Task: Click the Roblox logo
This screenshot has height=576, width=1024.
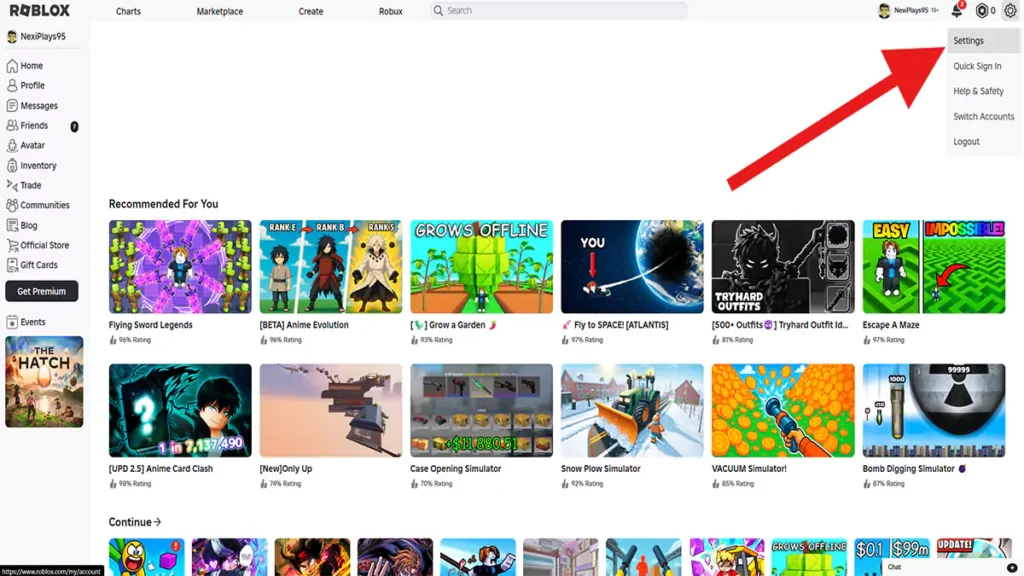Action: [x=39, y=10]
